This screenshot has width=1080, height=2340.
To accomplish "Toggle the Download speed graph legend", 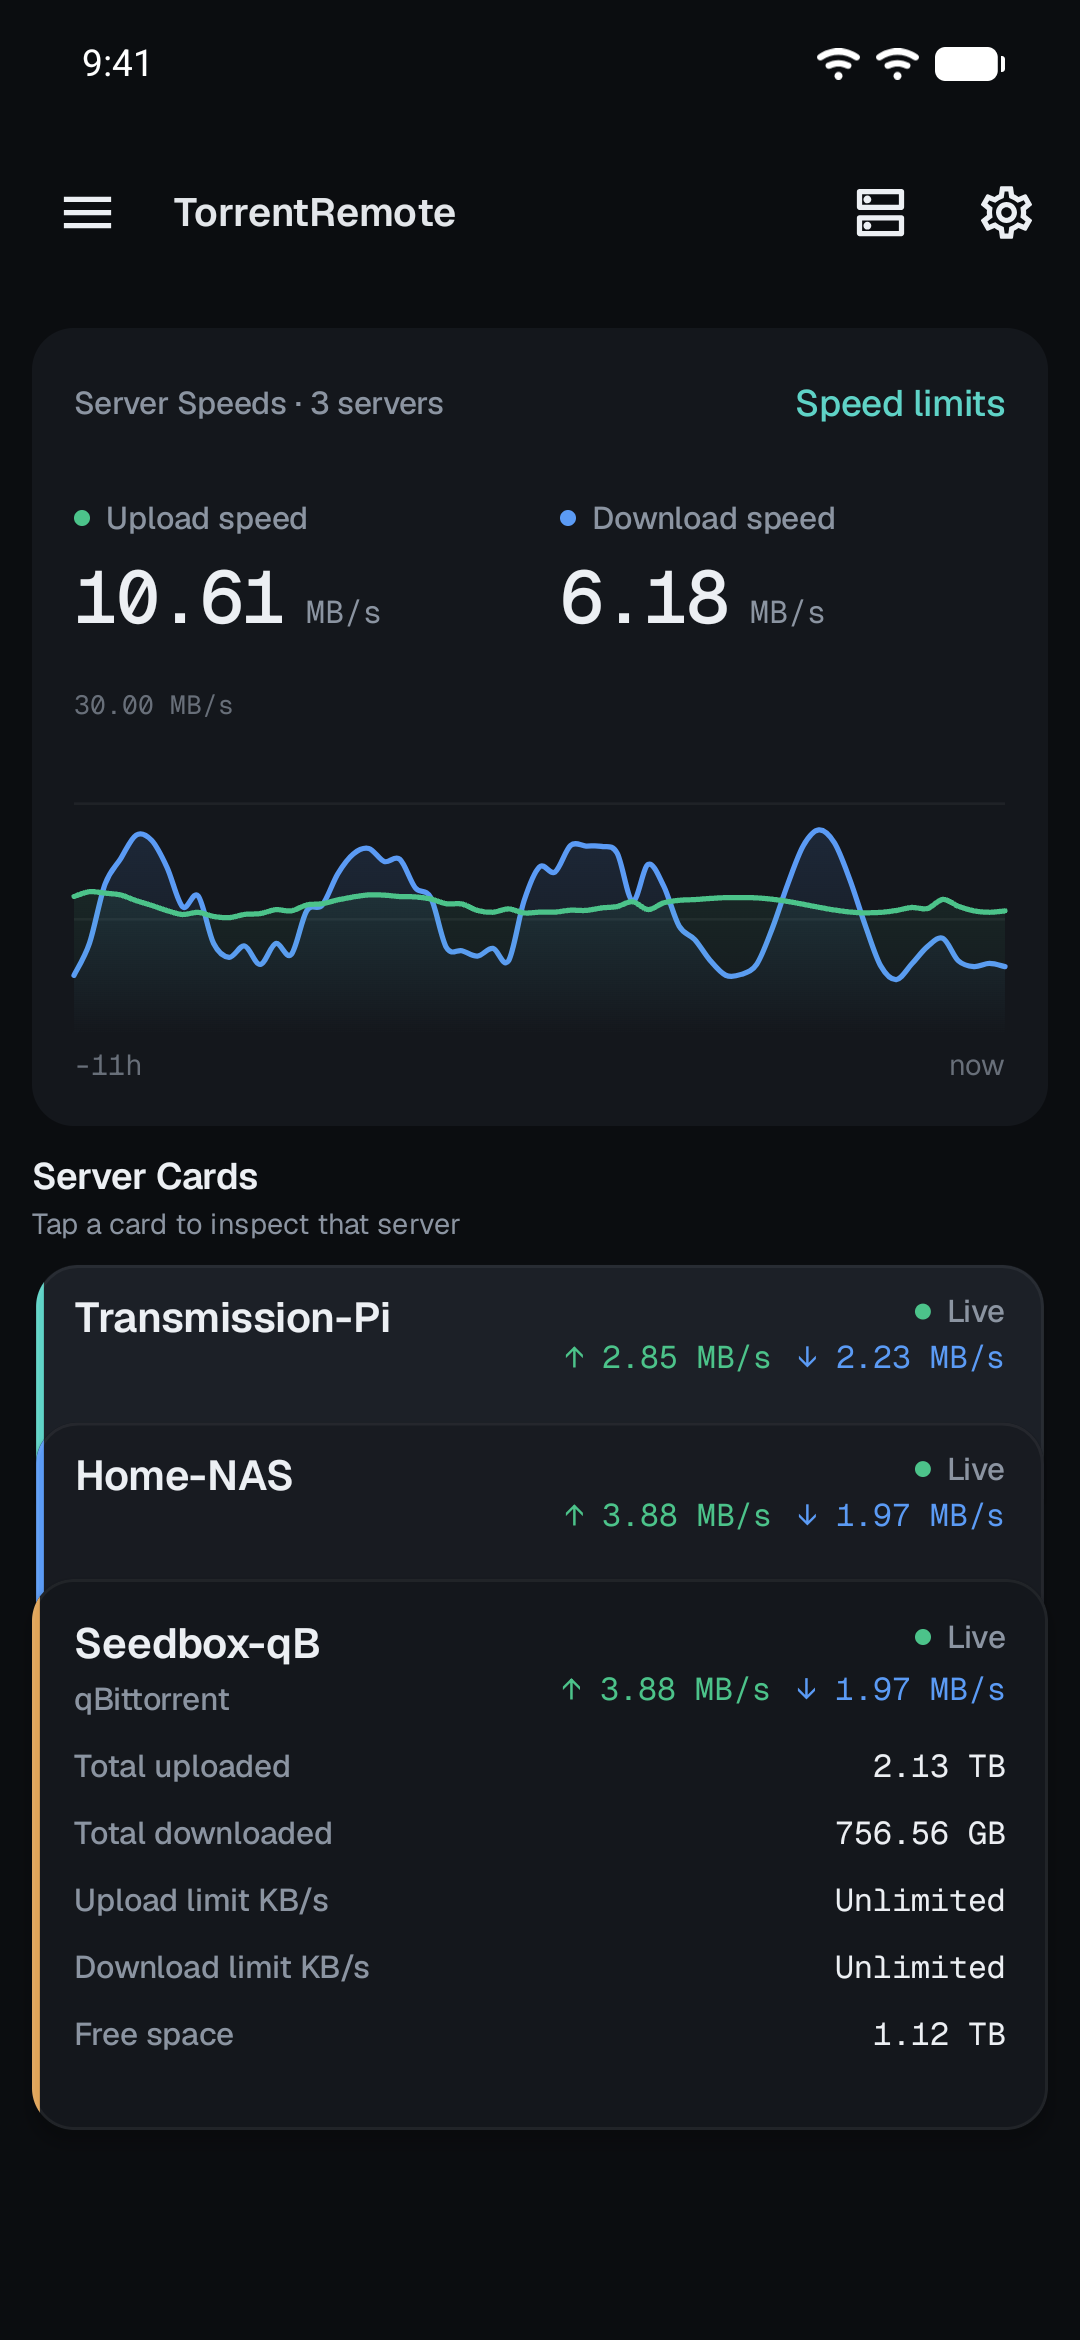I will tap(697, 518).
